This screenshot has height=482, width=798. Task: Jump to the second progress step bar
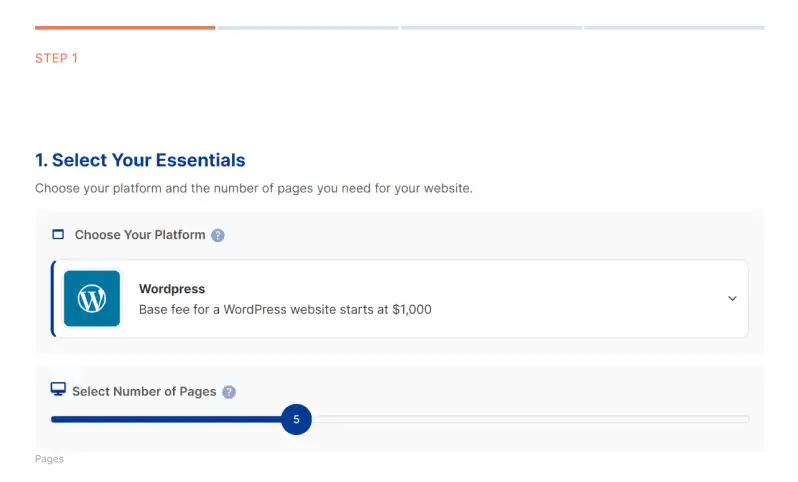click(308, 28)
